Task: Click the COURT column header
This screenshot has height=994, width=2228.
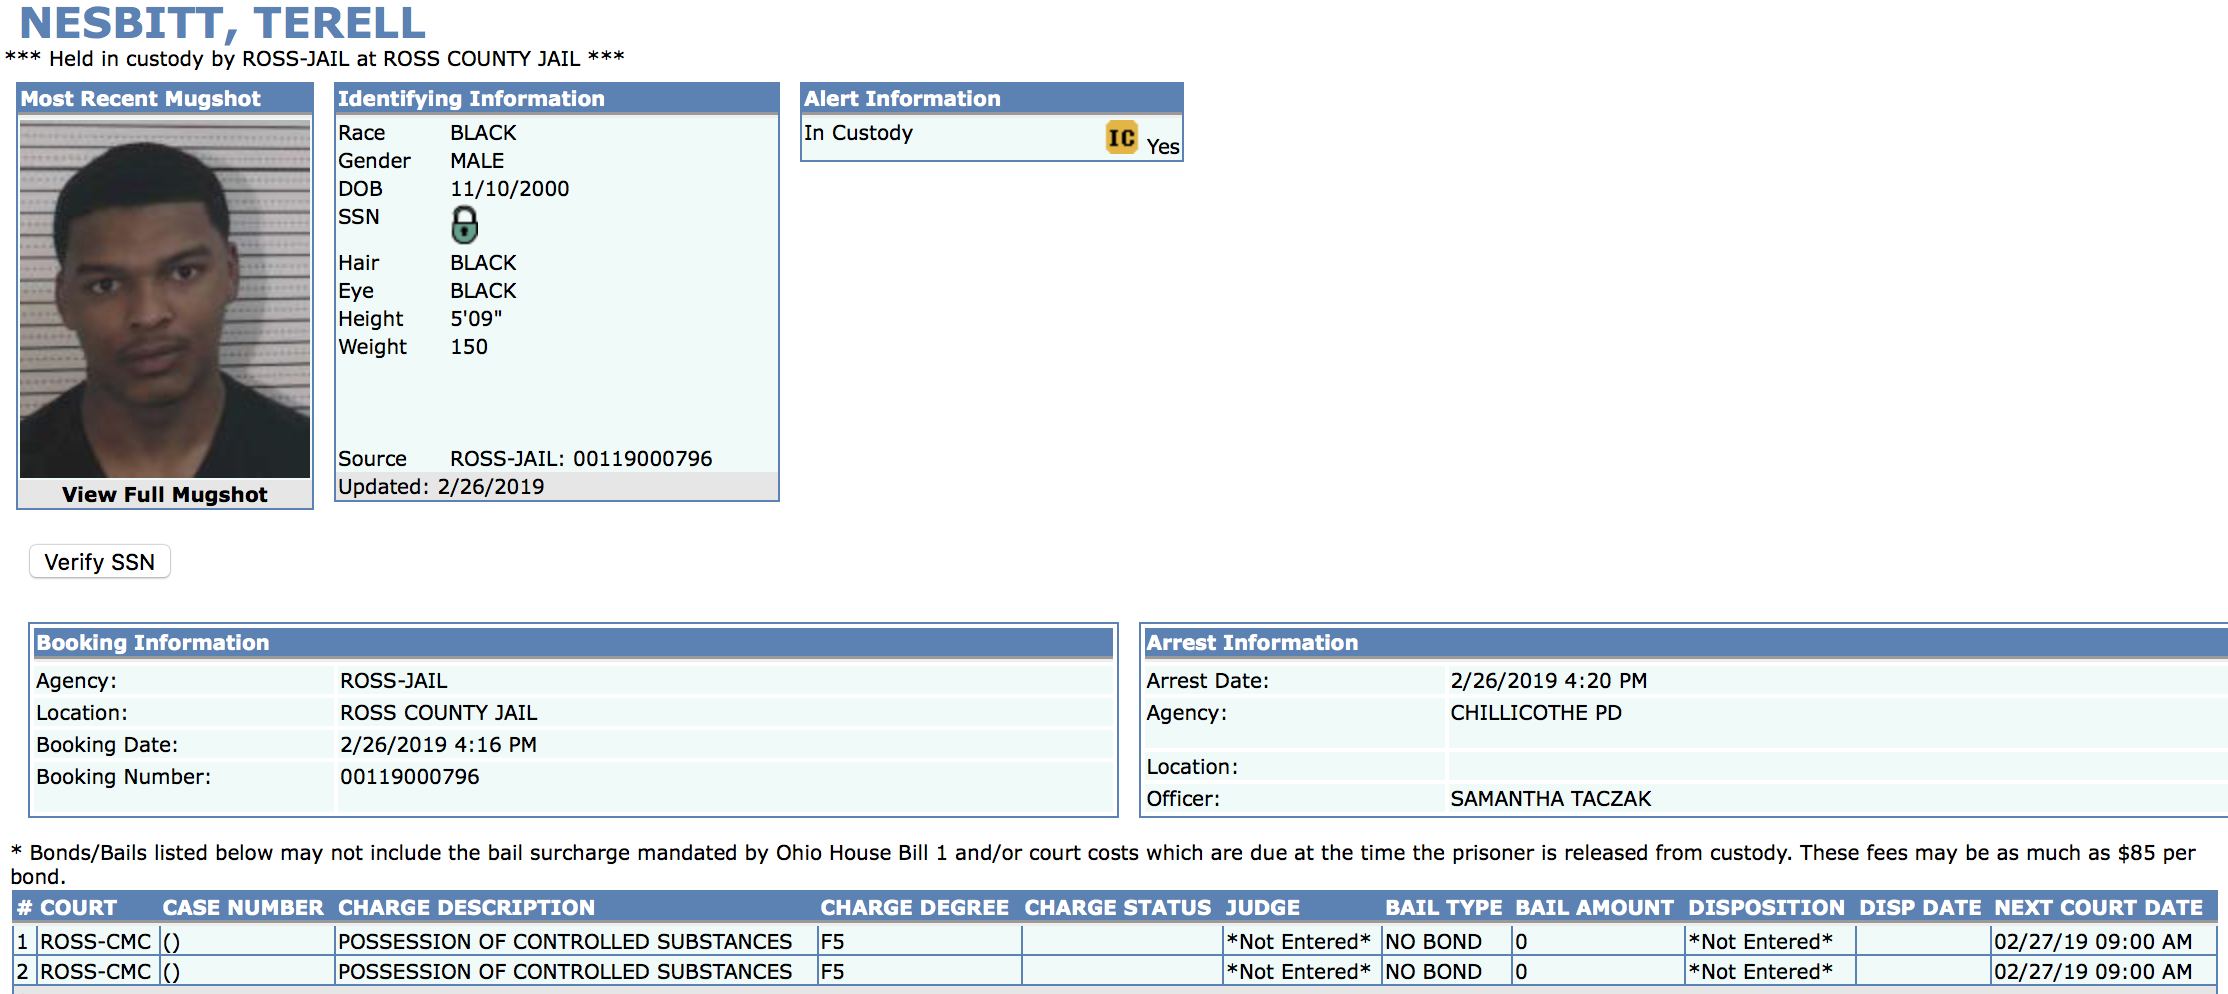Action: 78,908
